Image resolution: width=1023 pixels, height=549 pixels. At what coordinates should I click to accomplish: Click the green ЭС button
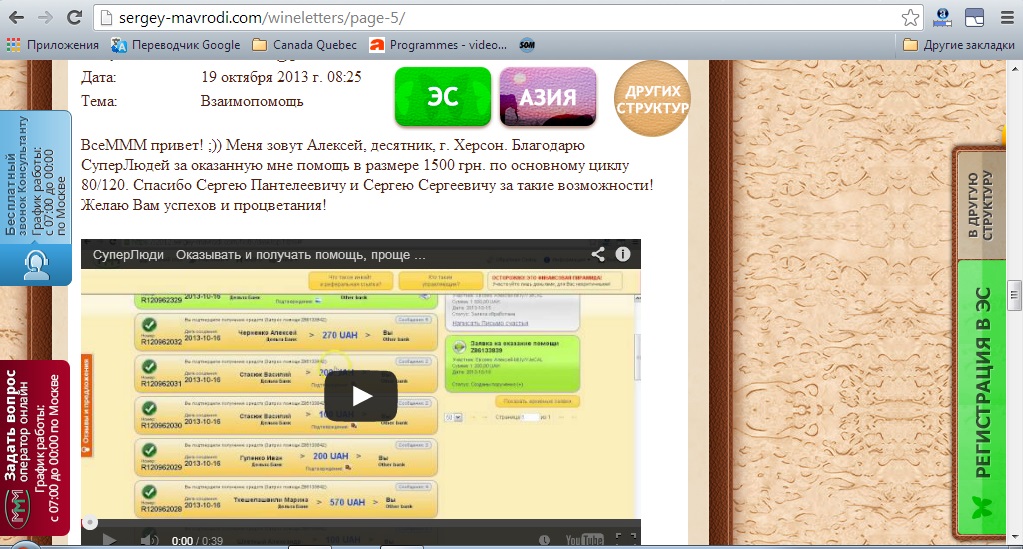click(443, 97)
